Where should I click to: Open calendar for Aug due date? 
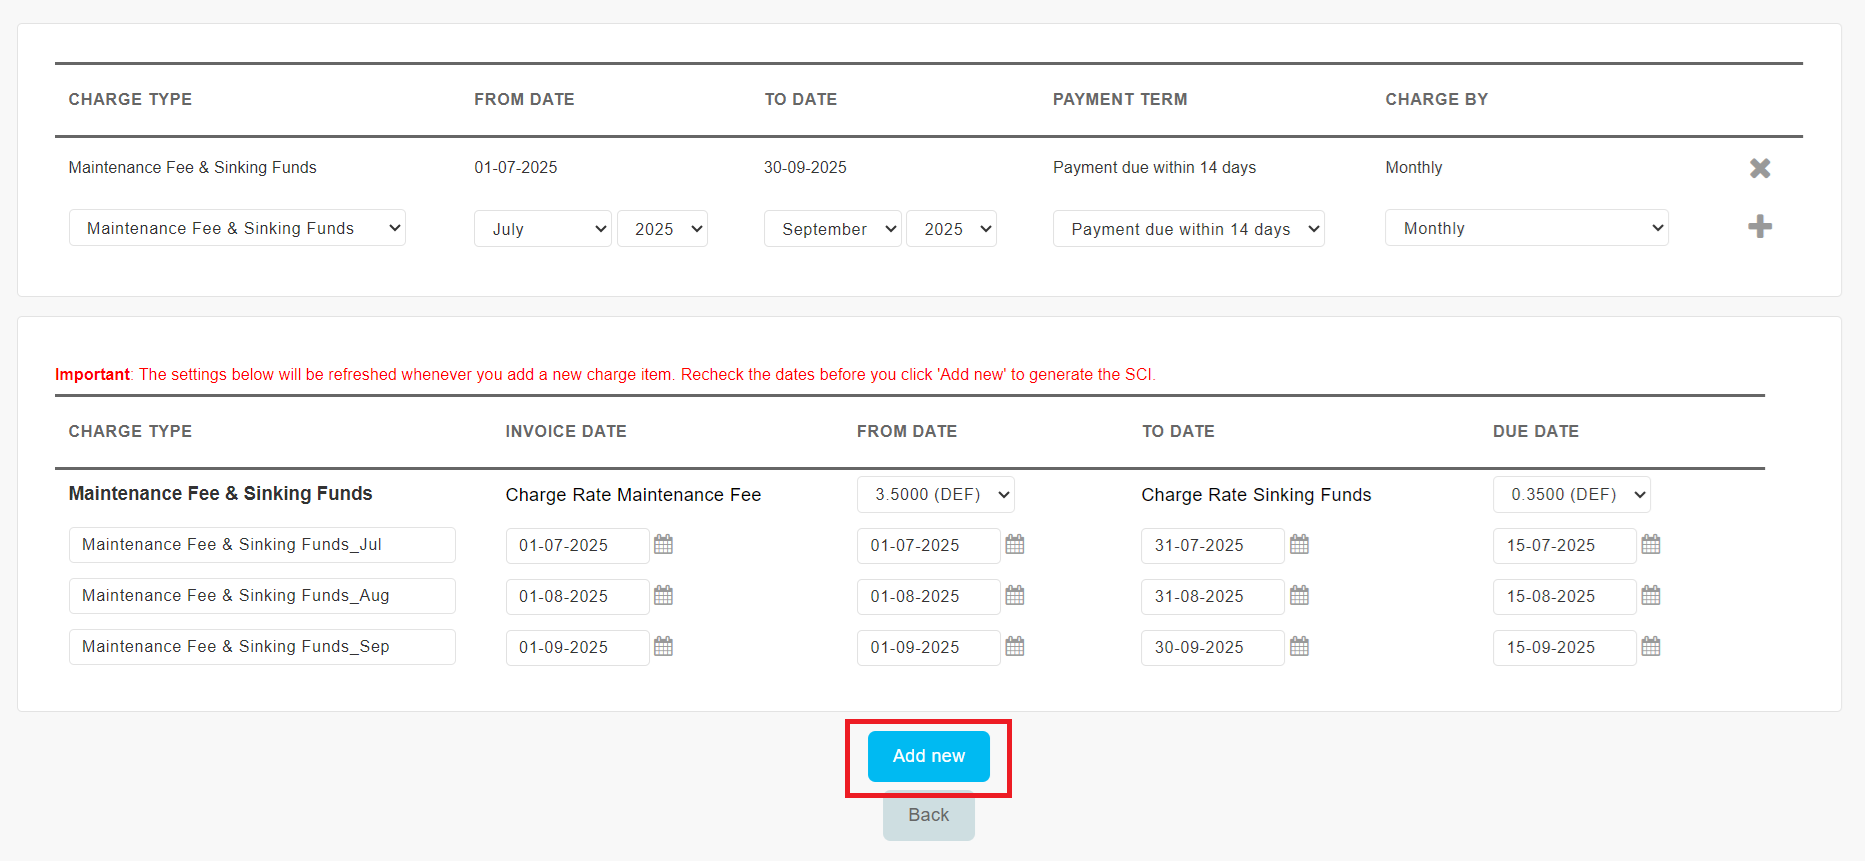[1650, 595]
